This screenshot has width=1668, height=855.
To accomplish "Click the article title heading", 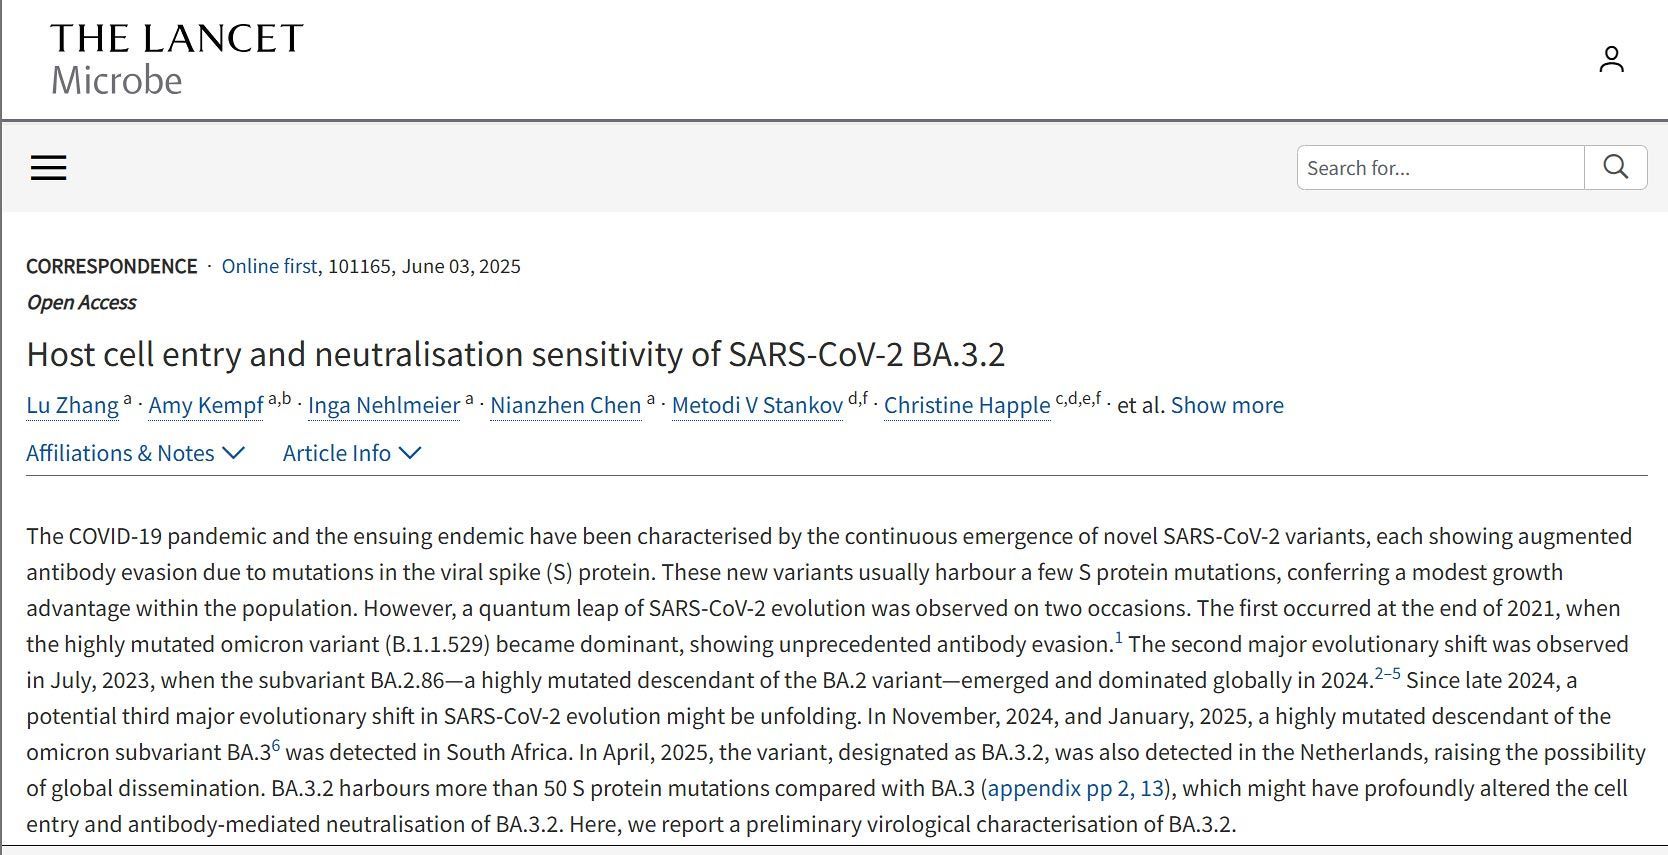I will click(x=515, y=354).
